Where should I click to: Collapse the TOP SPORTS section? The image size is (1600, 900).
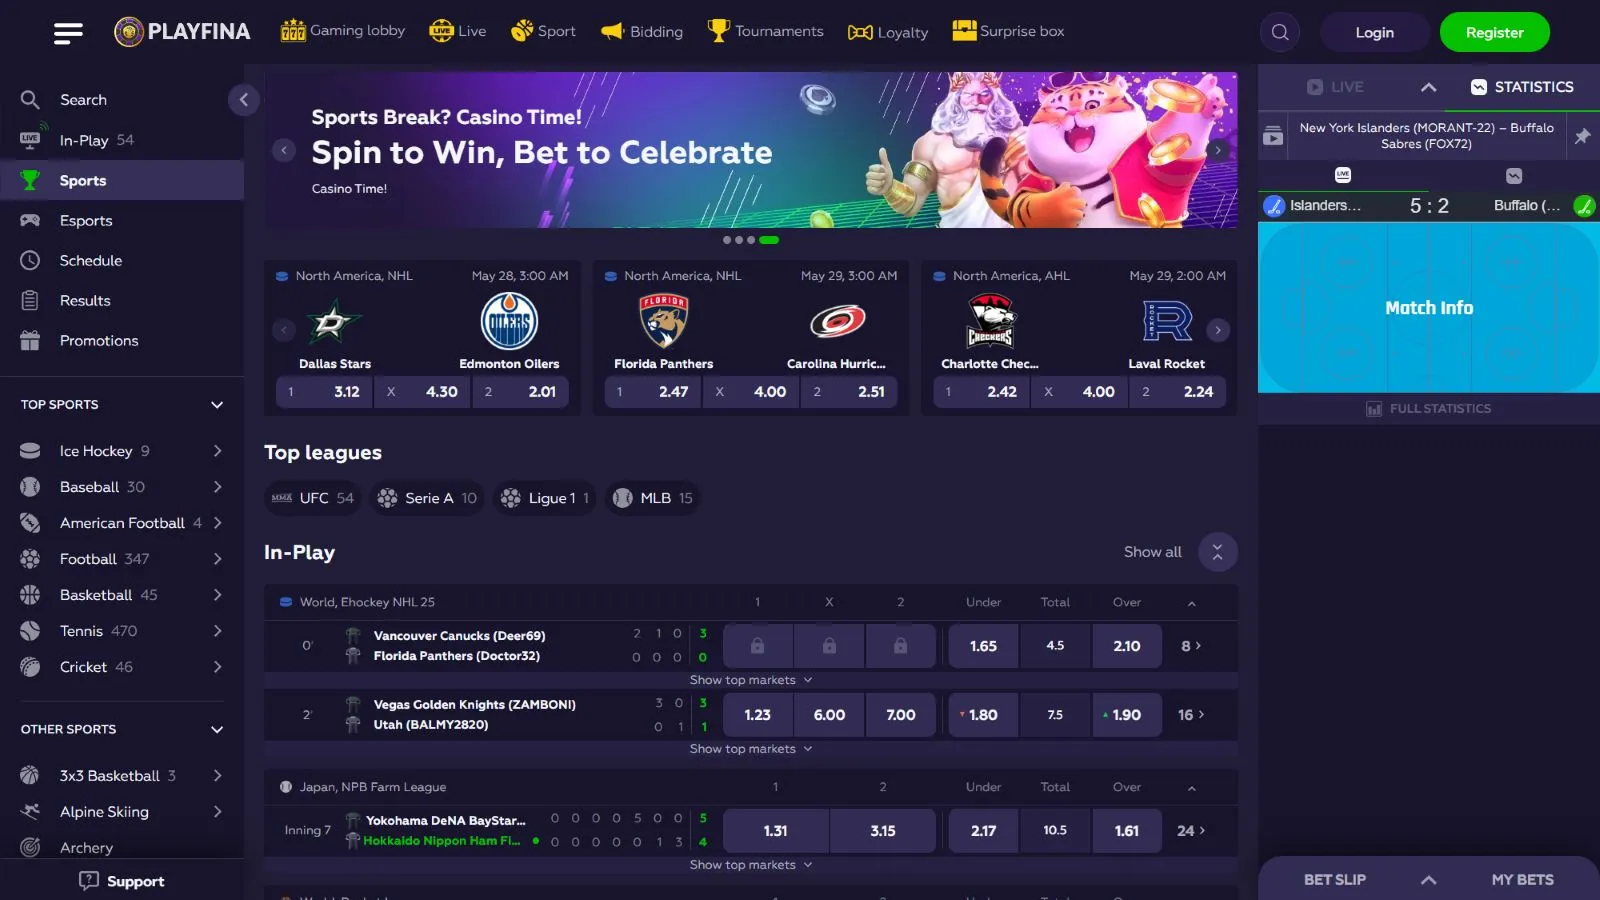pyautogui.click(x=217, y=405)
